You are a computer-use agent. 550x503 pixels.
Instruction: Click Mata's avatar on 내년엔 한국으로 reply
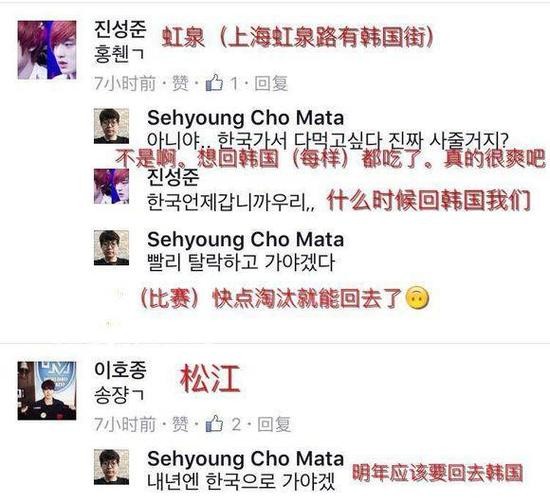point(111,467)
